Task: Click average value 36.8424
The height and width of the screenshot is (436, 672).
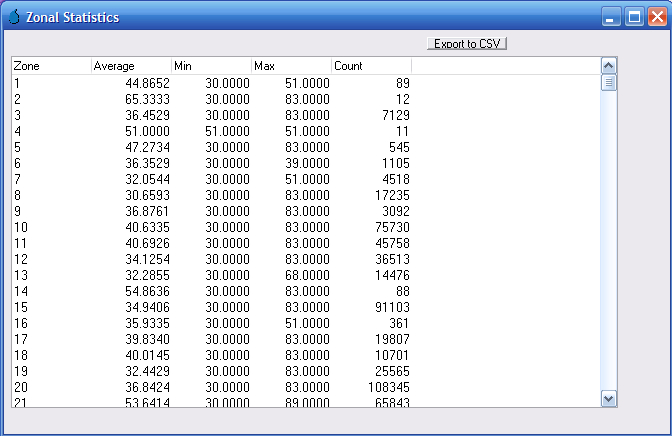Action: click(x=147, y=388)
